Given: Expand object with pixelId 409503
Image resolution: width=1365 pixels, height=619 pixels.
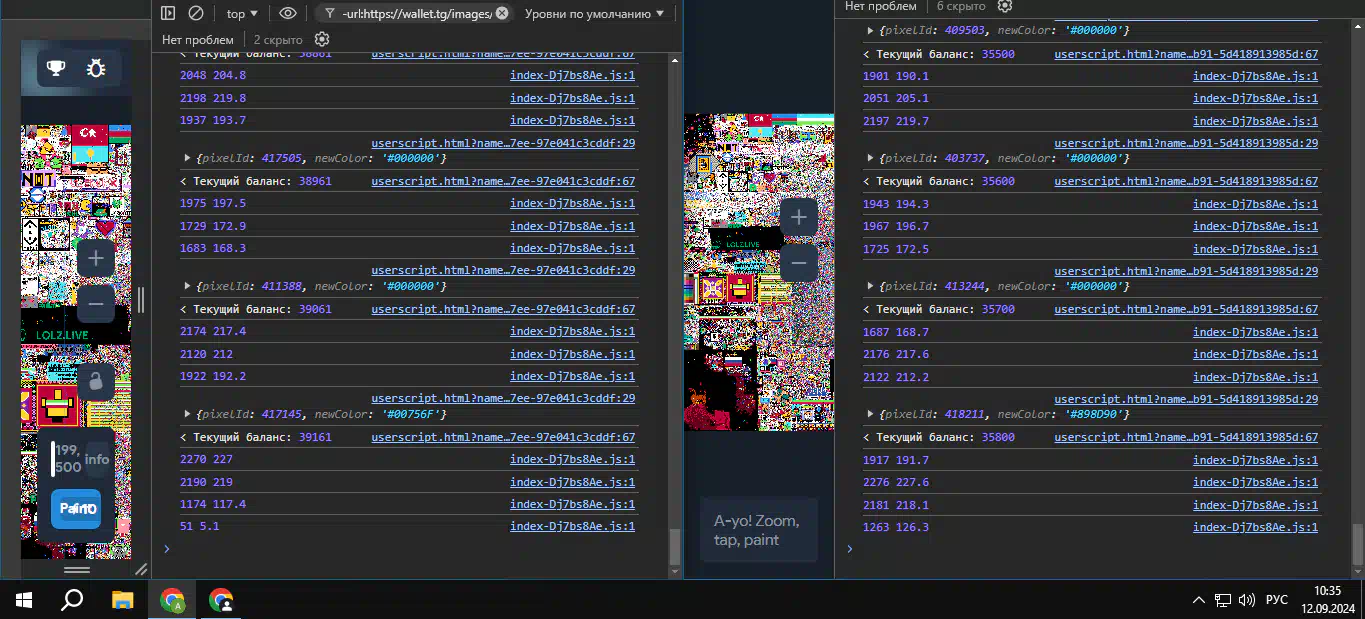Looking at the screenshot, I should [x=870, y=31].
